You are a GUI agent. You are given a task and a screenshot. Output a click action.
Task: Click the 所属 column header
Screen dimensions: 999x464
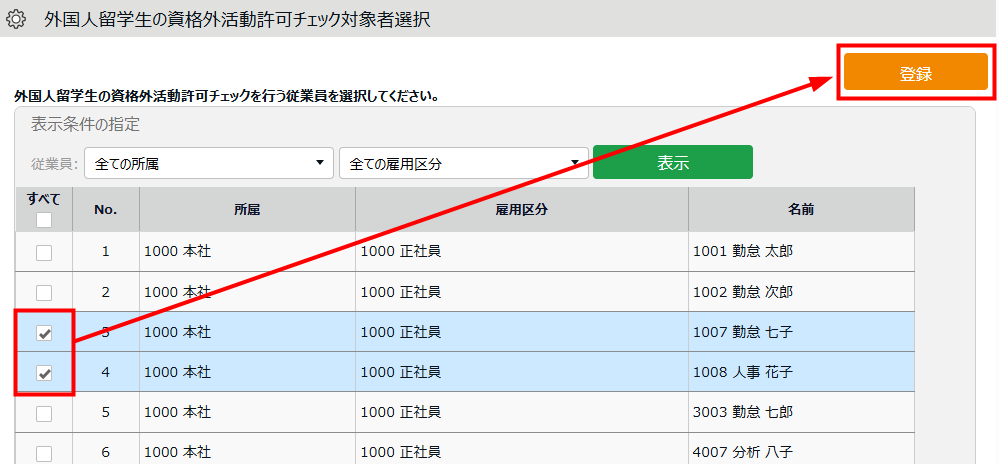click(x=247, y=210)
